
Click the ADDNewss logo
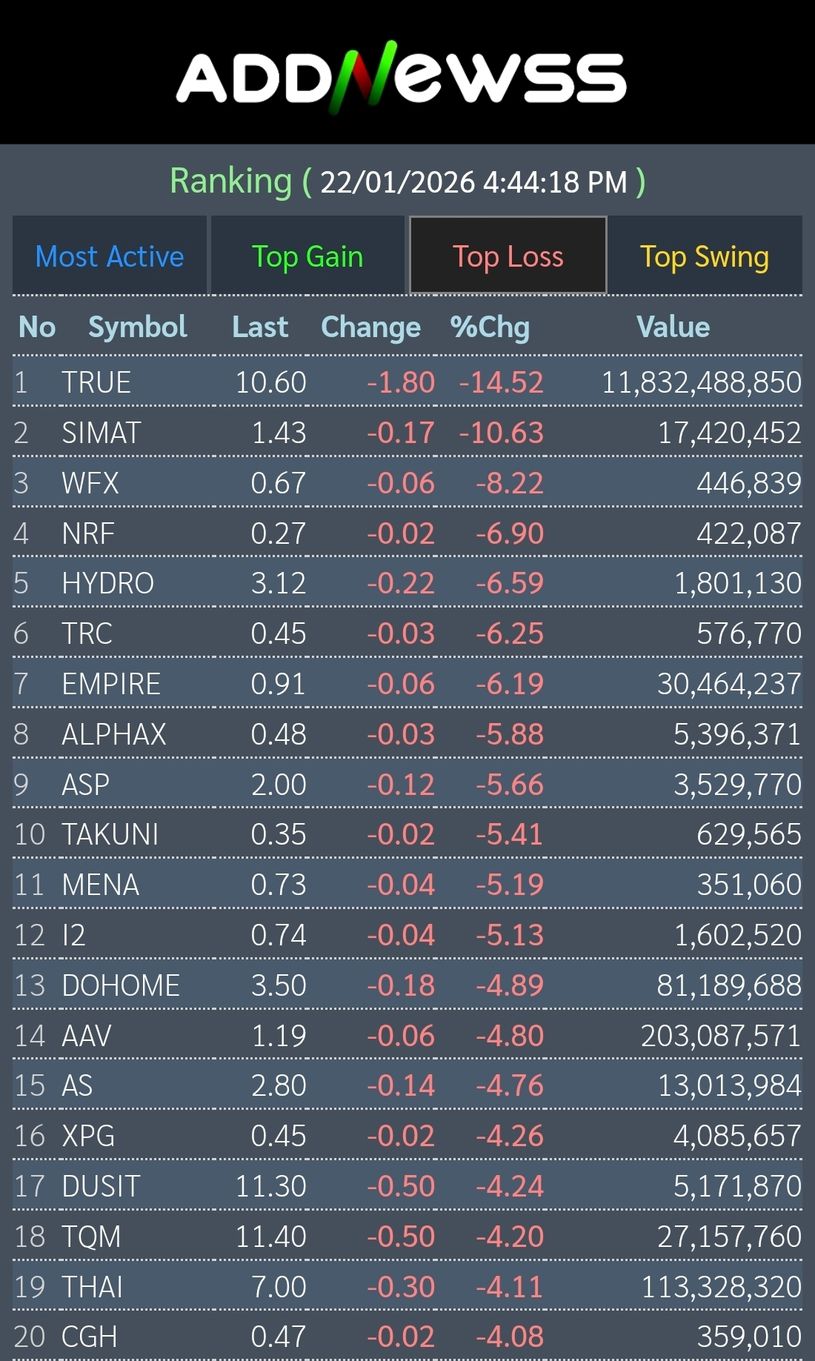pos(401,77)
